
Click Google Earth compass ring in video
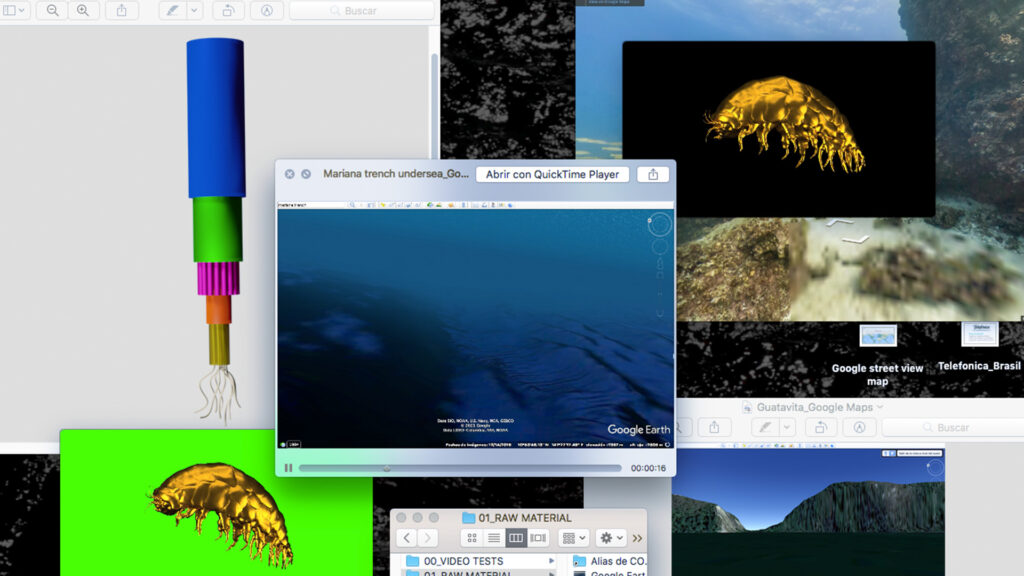pos(660,224)
